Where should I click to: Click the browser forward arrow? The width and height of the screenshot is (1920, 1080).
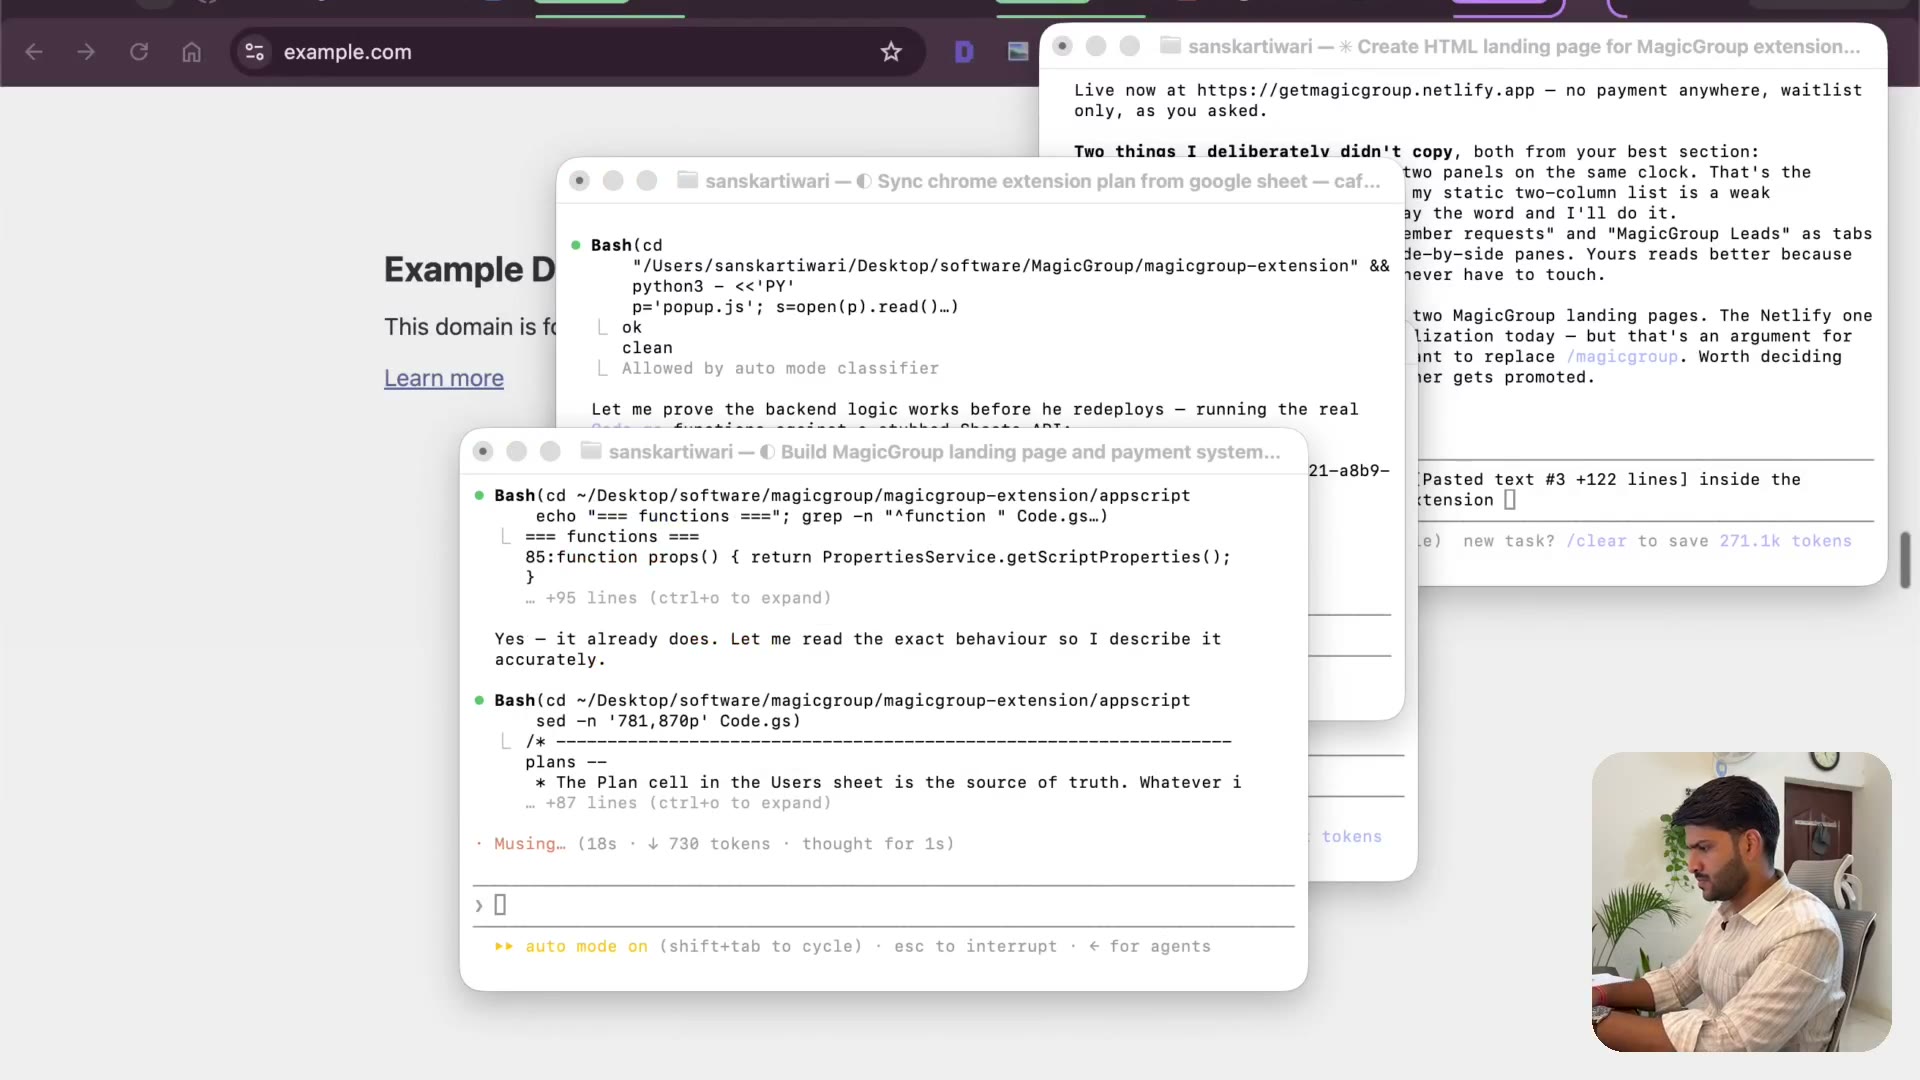pyautogui.click(x=86, y=52)
